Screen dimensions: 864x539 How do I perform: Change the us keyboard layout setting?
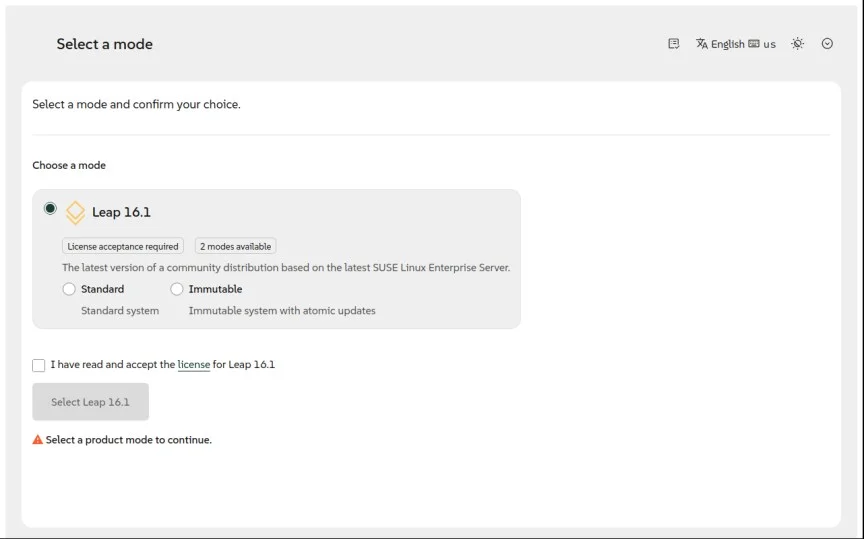point(762,44)
